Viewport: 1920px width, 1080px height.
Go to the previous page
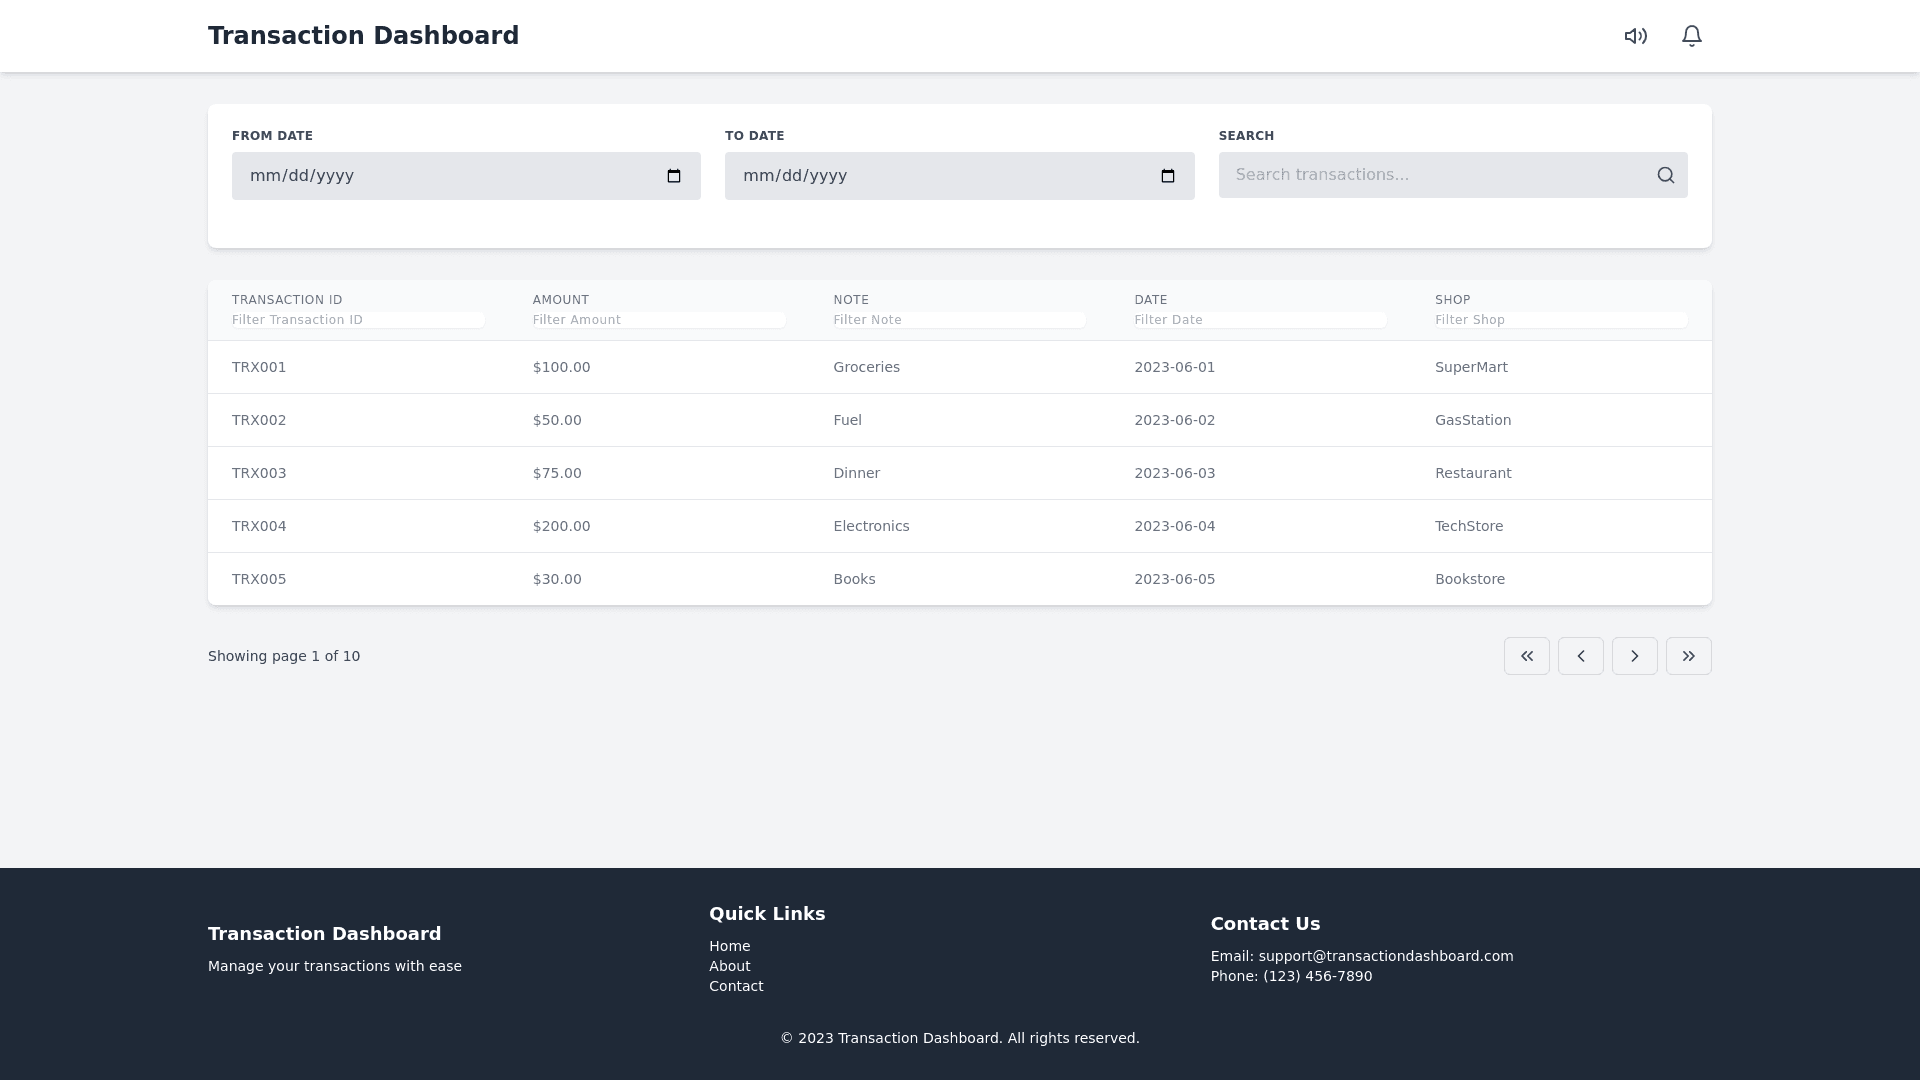[1581, 656]
